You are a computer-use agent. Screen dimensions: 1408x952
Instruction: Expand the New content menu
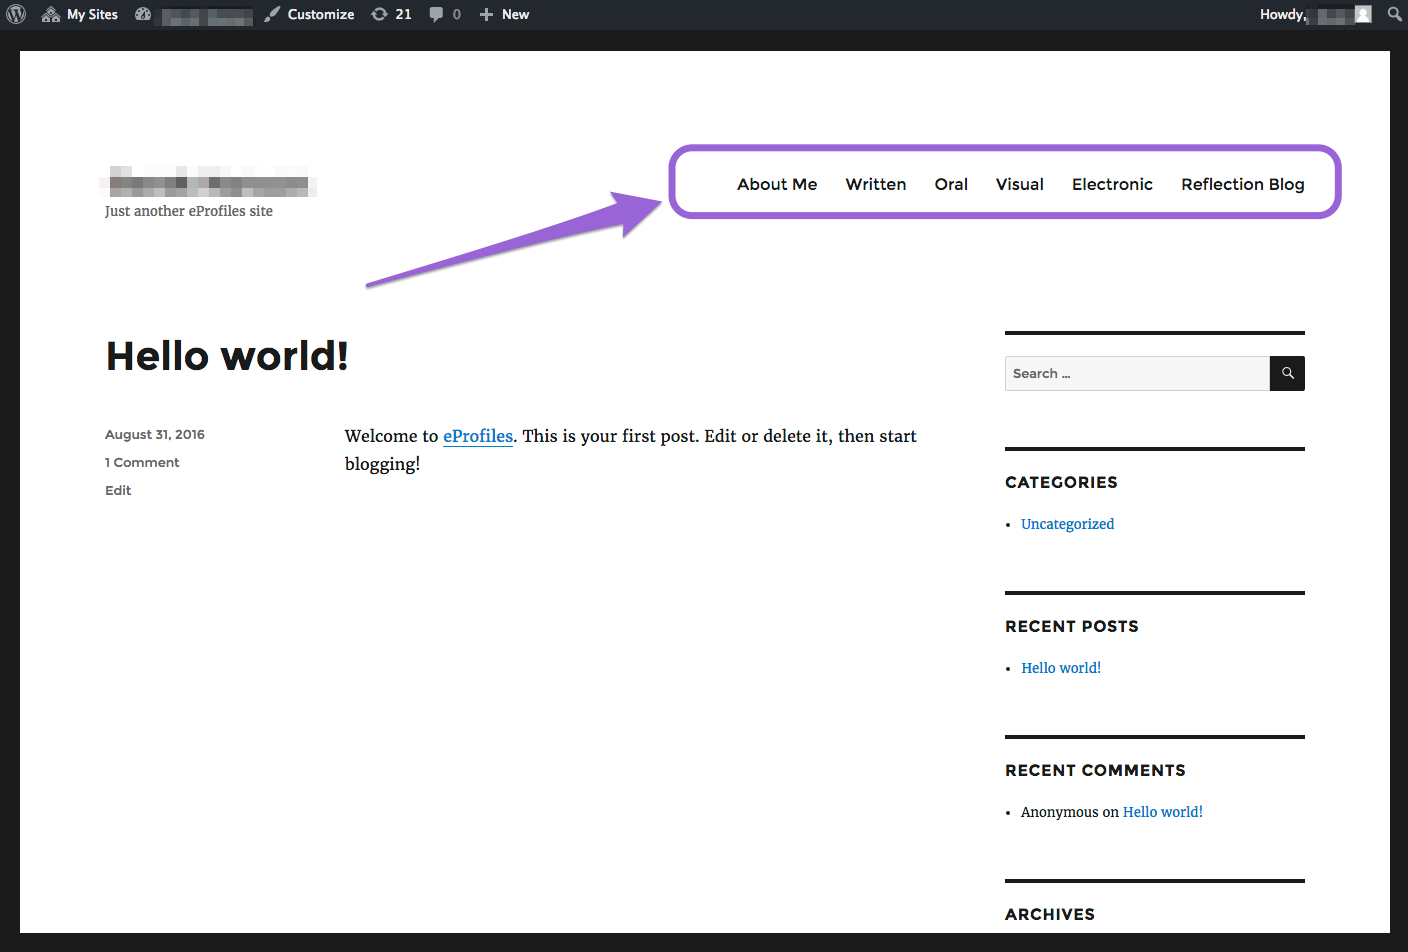click(504, 14)
